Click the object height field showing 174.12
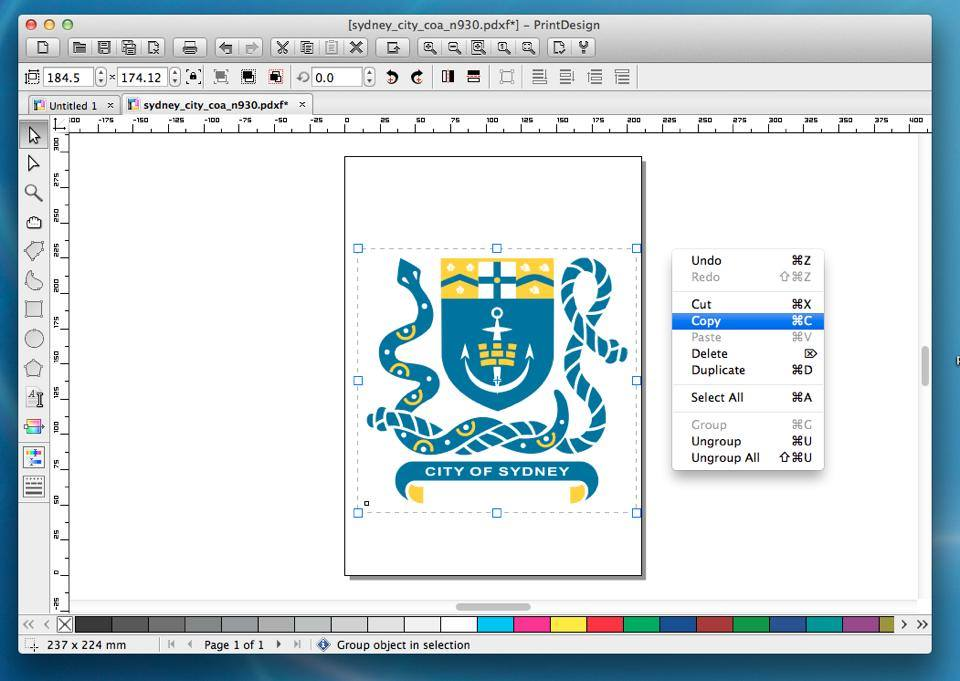Image resolution: width=960 pixels, height=681 pixels. (x=142, y=77)
